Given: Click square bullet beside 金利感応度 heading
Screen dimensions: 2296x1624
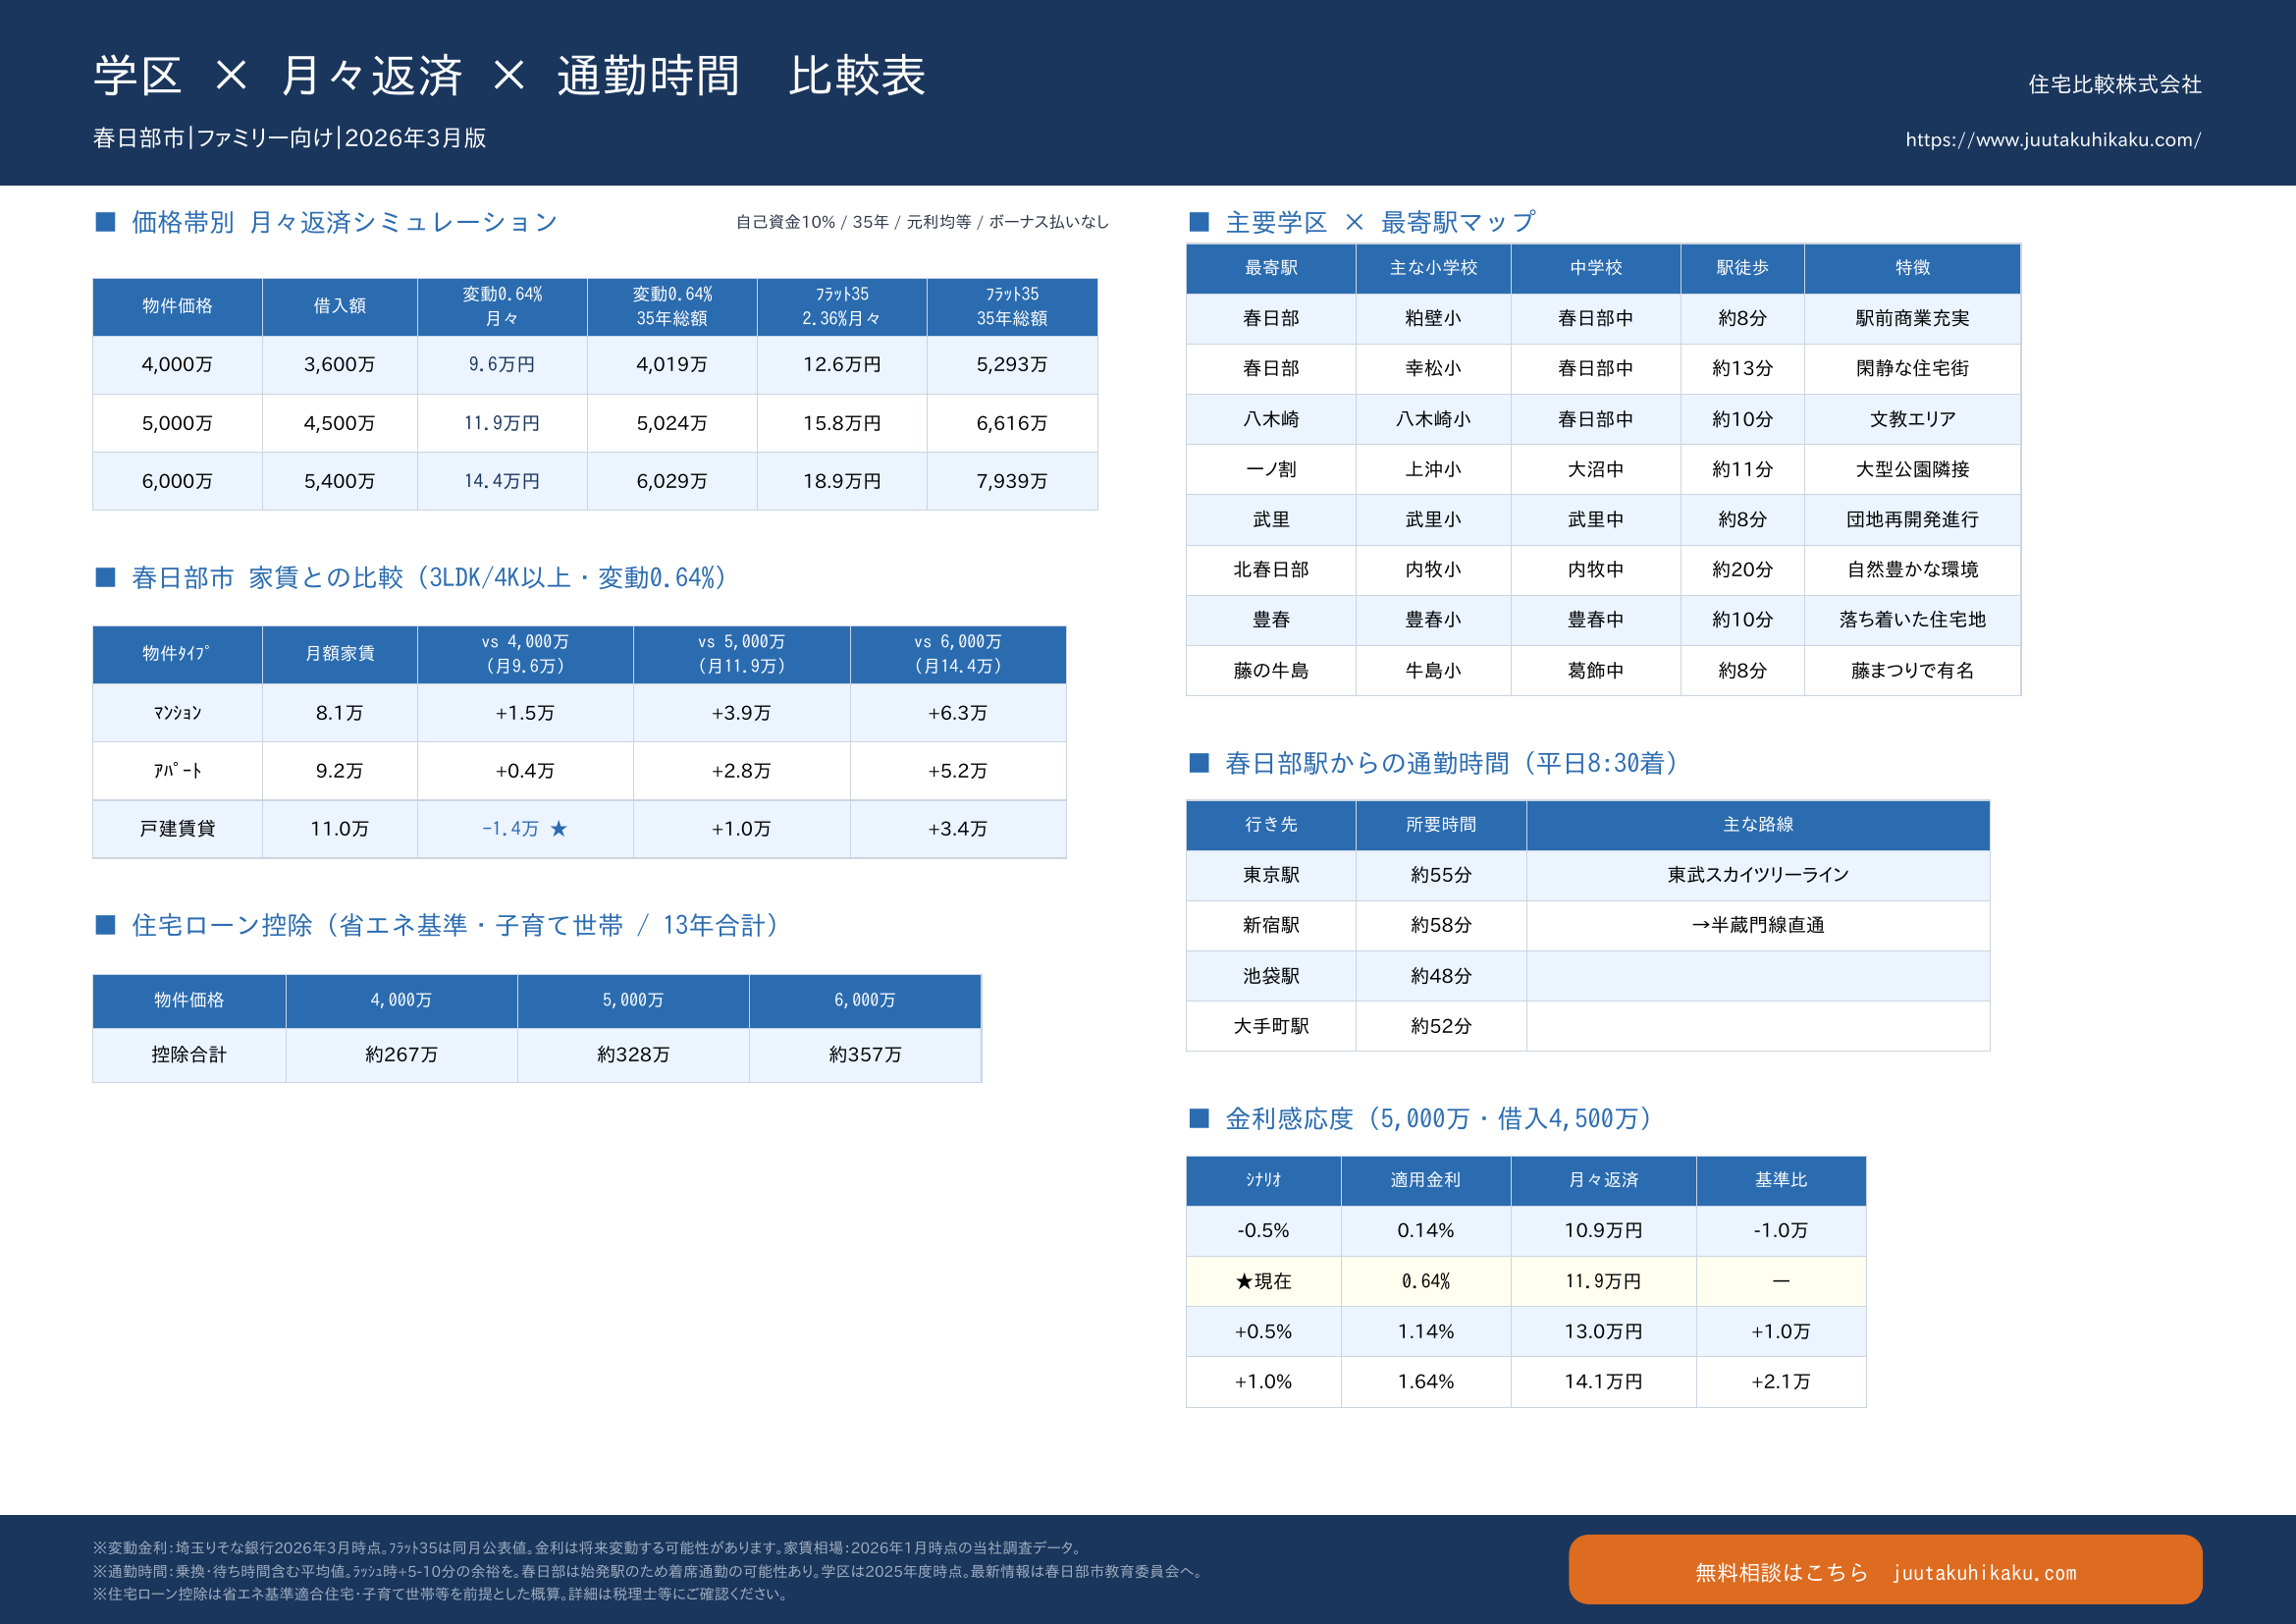Looking at the screenshot, I should click(1199, 1118).
